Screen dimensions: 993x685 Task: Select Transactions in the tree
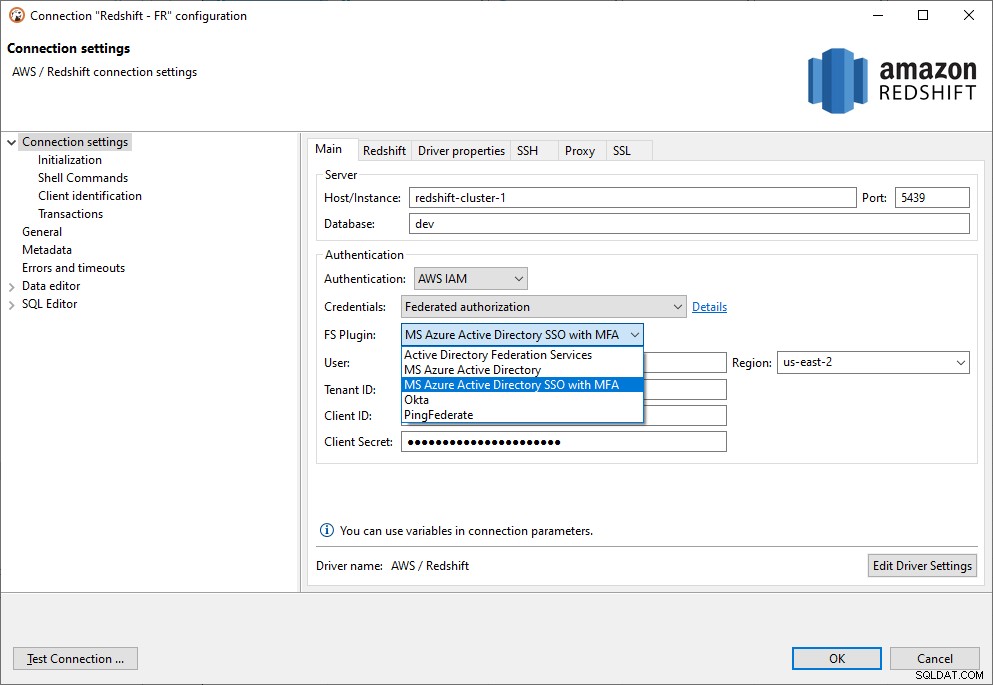pos(70,214)
